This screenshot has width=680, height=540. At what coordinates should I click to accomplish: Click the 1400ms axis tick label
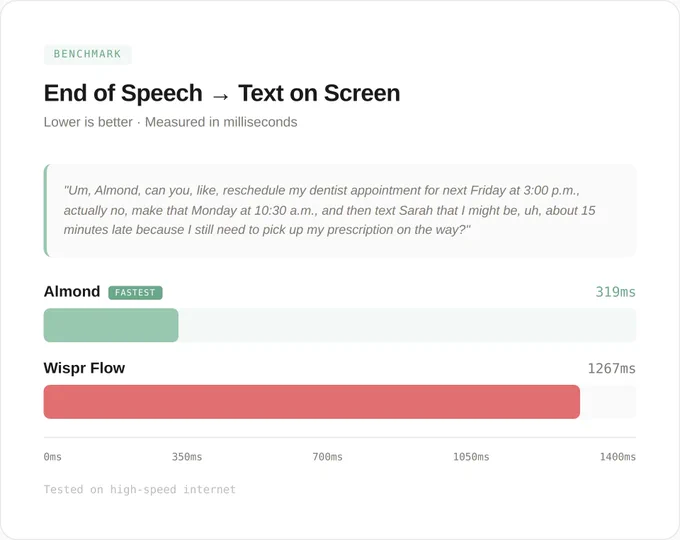[x=618, y=457]
